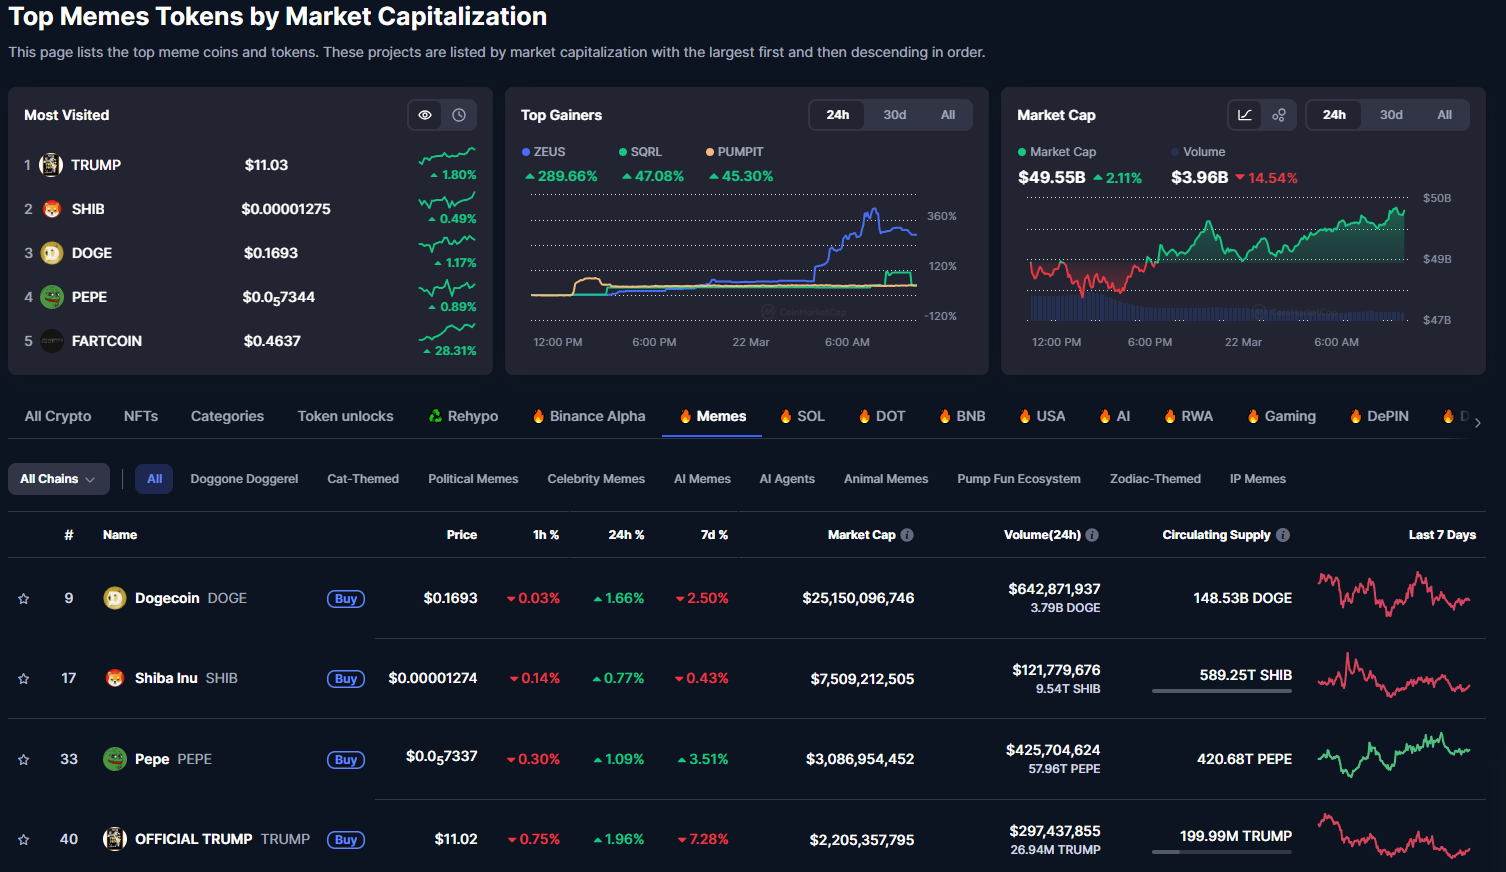Open Dogecoin 7-day sparkline chart
Image resolution: width=1506 pixels, height=872 pixels.
click(1394, 594)
